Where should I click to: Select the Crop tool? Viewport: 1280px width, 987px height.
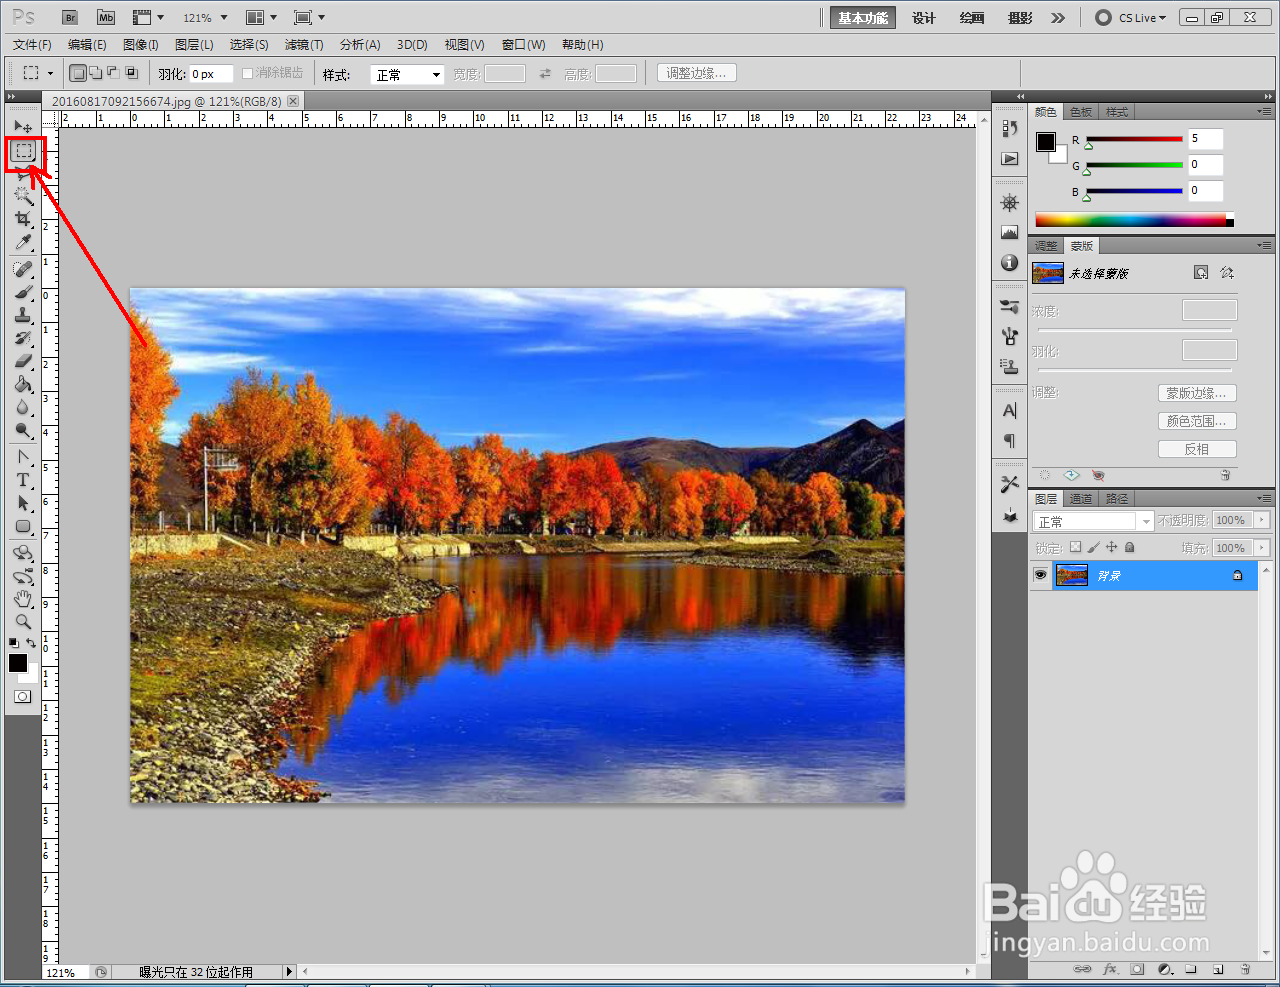coord(23,219)
